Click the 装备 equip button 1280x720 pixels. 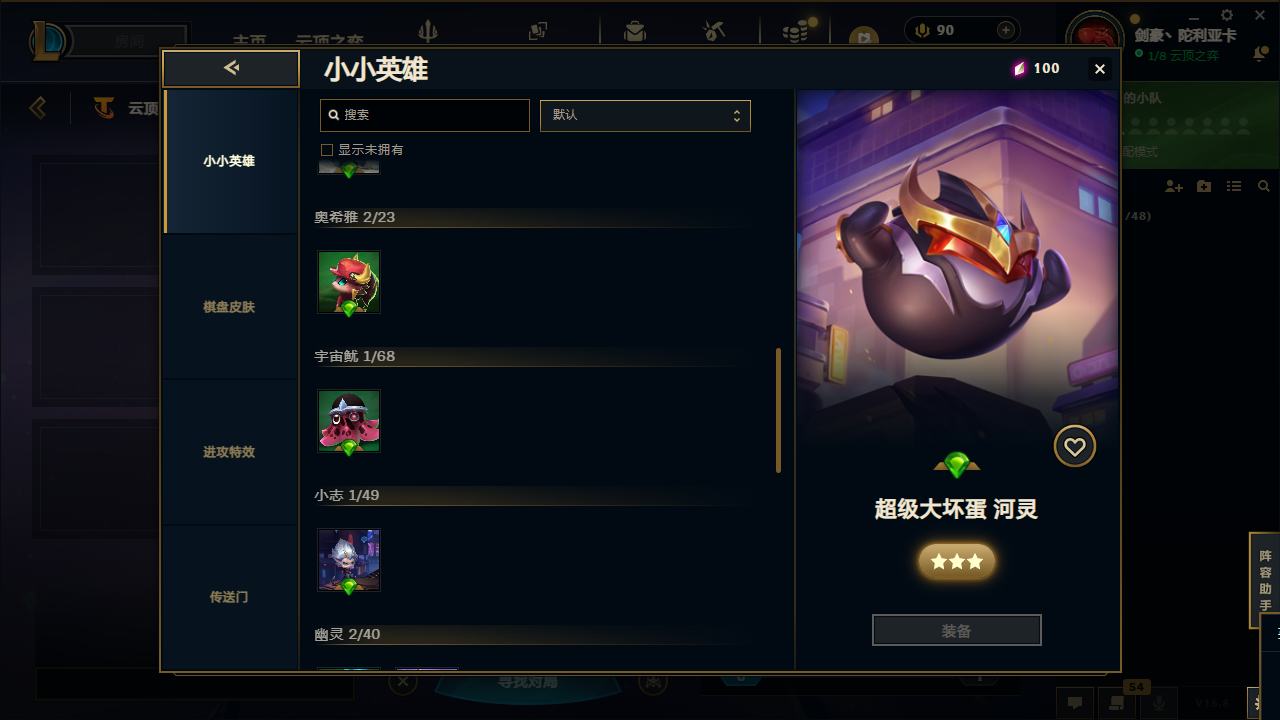coord(957,631)
